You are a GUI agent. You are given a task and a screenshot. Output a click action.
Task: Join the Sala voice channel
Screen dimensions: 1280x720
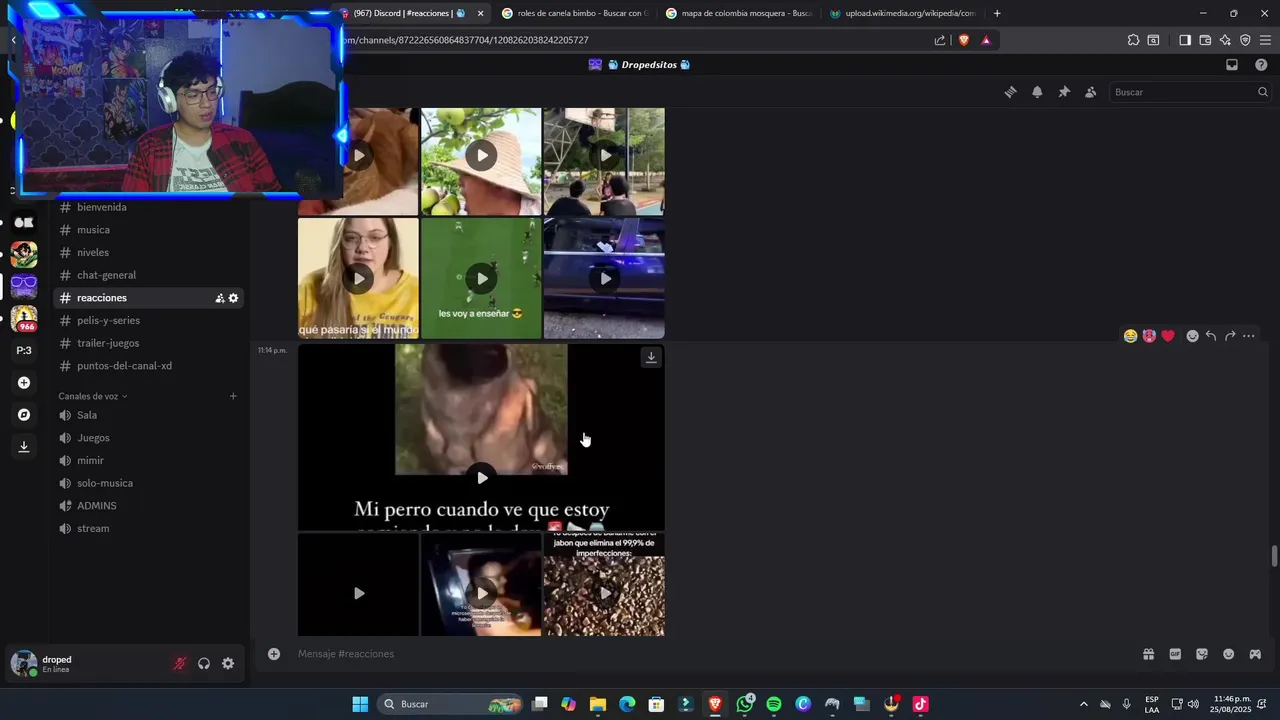[148, 415]
